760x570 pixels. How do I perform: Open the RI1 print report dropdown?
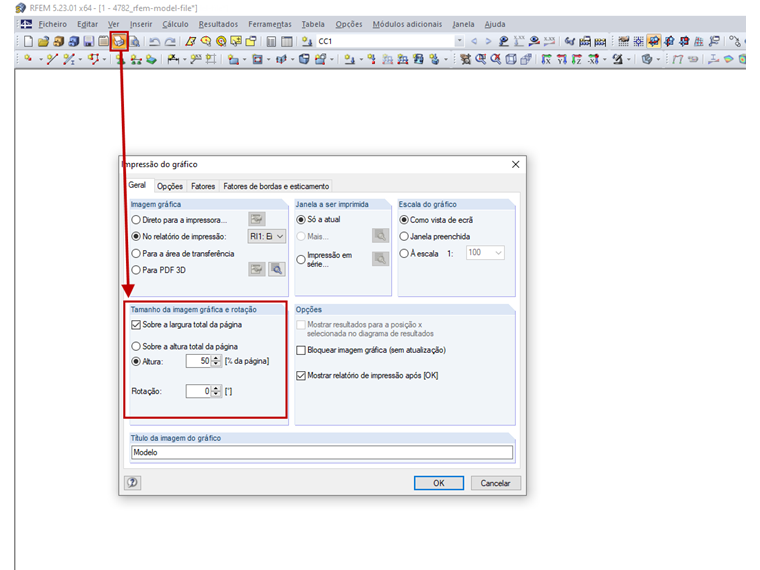267,236
